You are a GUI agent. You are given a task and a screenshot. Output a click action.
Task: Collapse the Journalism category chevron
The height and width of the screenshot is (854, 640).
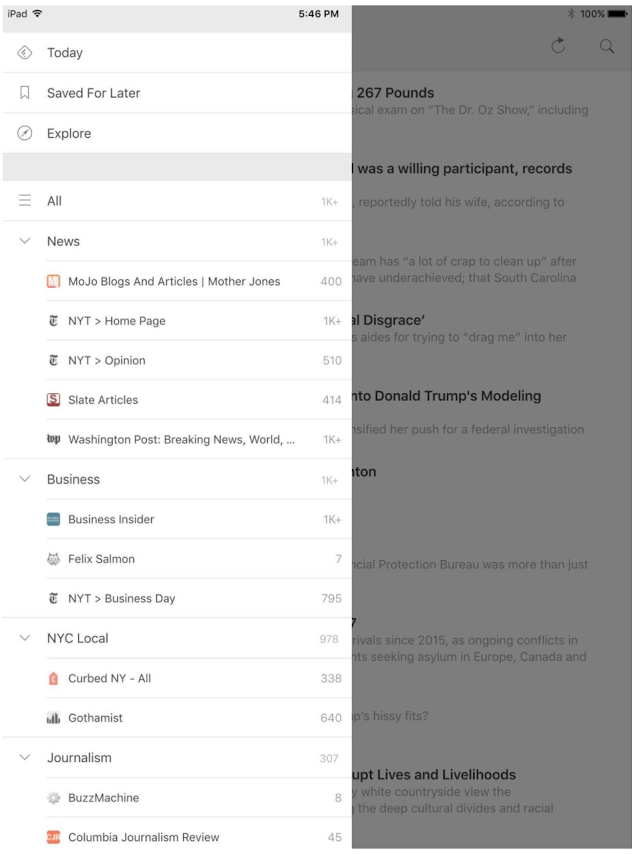25,758
